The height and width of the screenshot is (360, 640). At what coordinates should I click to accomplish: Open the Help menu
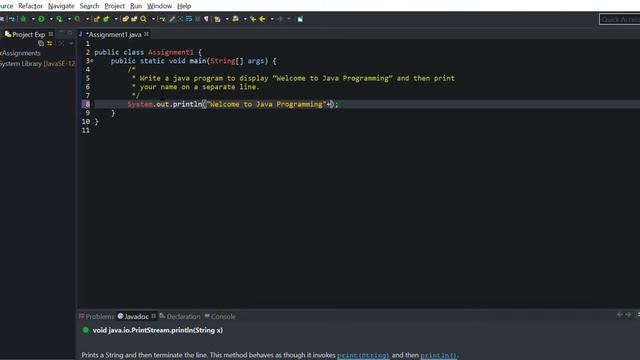184,6
